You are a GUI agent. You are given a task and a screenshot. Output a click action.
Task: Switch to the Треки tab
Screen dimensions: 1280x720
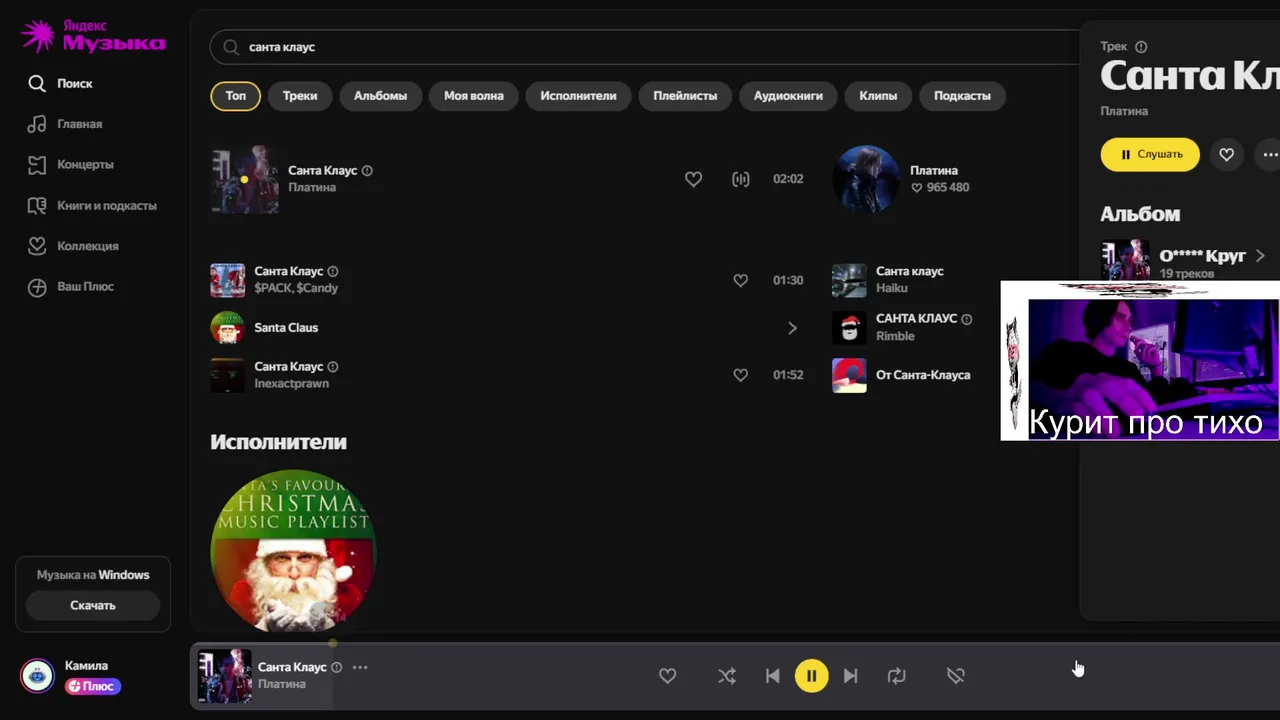click(x=300, y=96)
